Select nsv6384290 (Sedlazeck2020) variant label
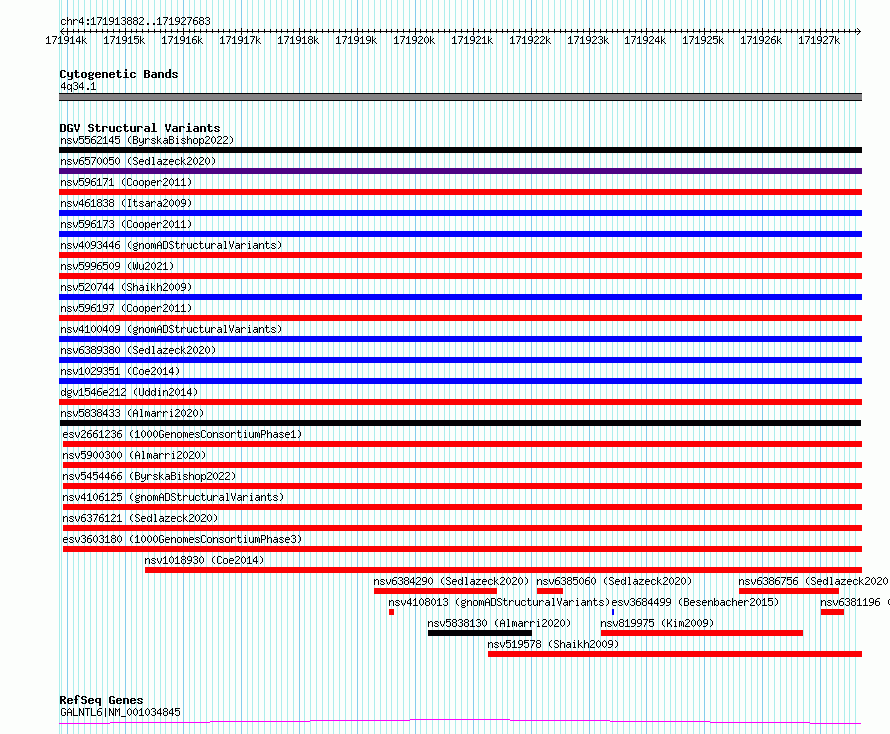 [x=451, y=581]
